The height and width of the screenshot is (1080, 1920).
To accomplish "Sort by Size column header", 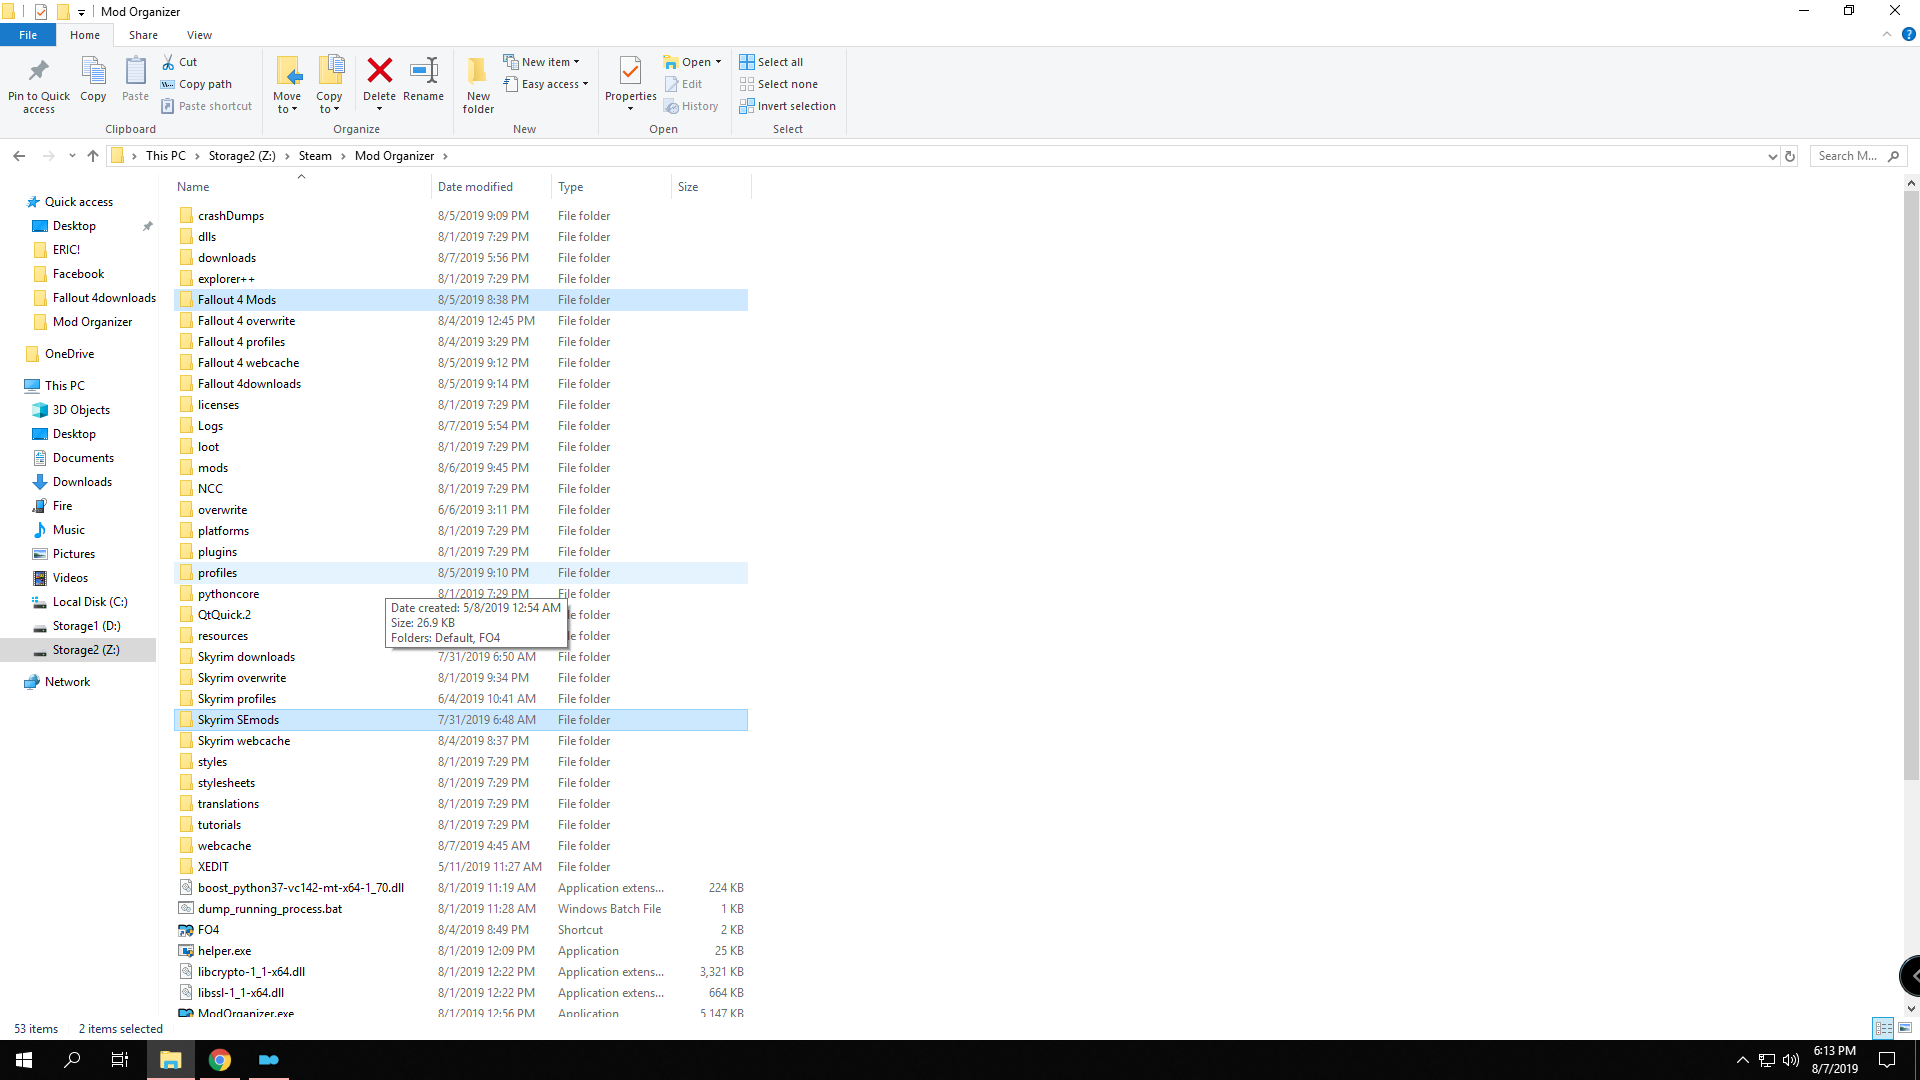I will [711, 187].
